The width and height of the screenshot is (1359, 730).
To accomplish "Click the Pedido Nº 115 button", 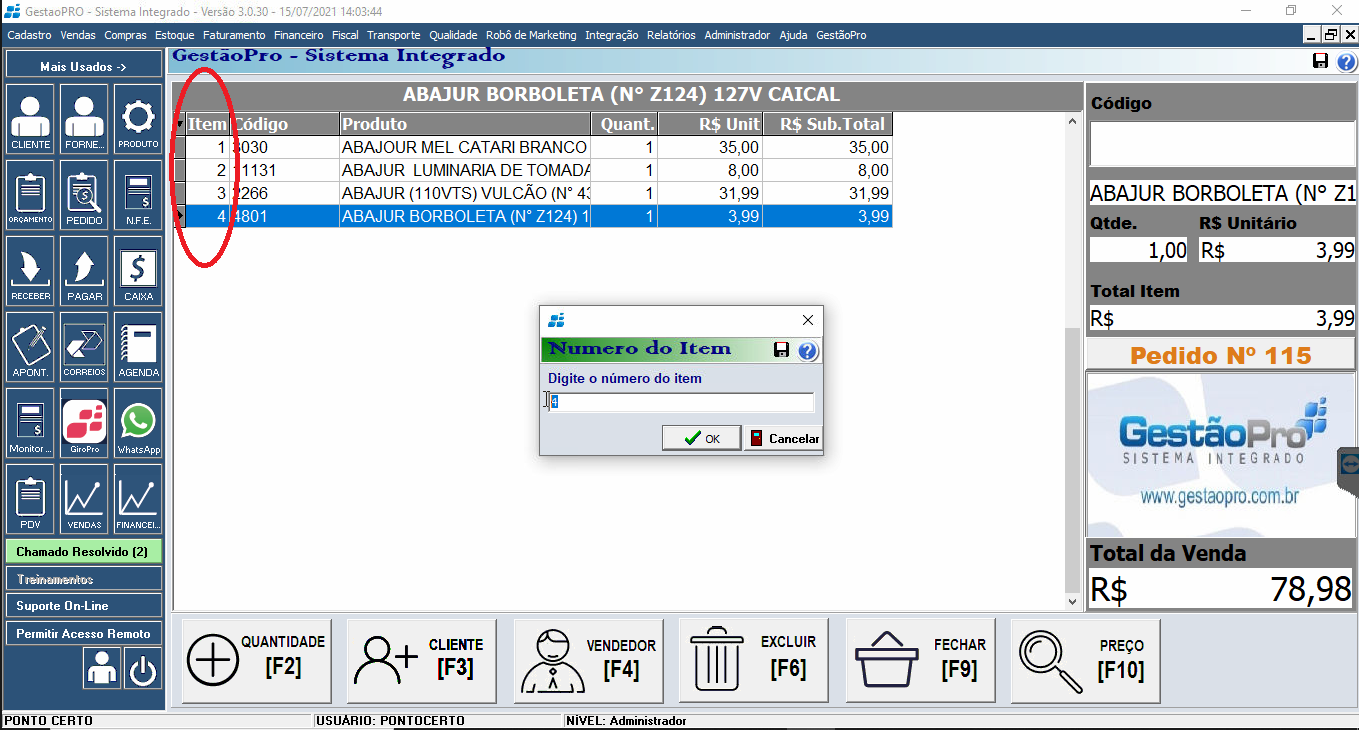I will pos(1220,356).
